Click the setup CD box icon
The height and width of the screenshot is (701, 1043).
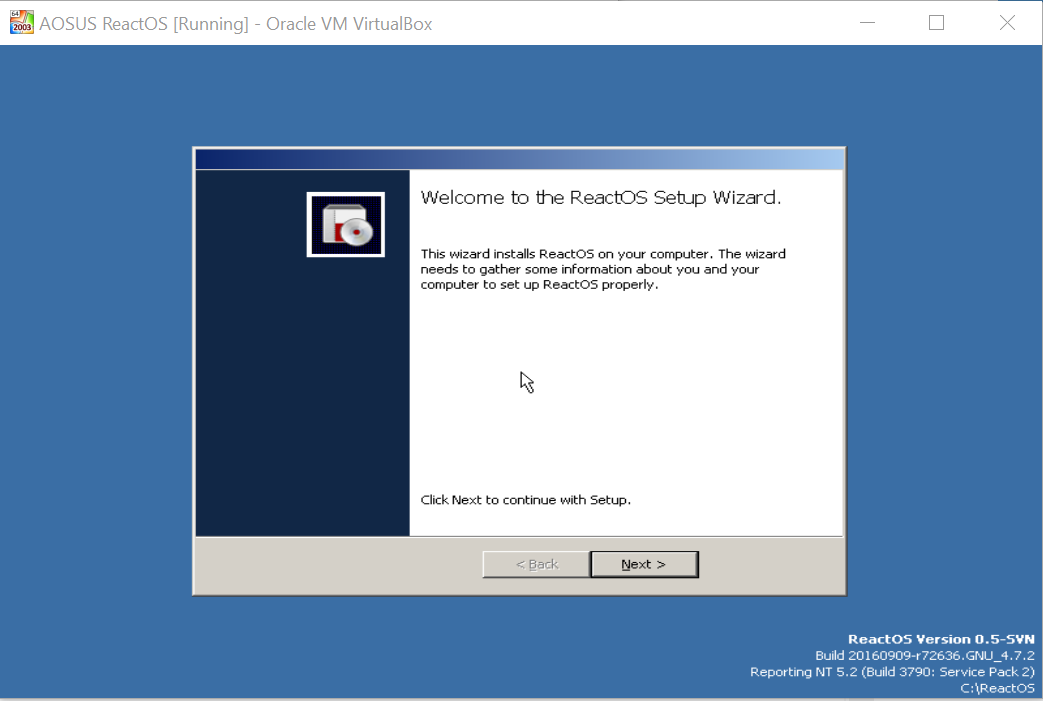tap(345, 224)
